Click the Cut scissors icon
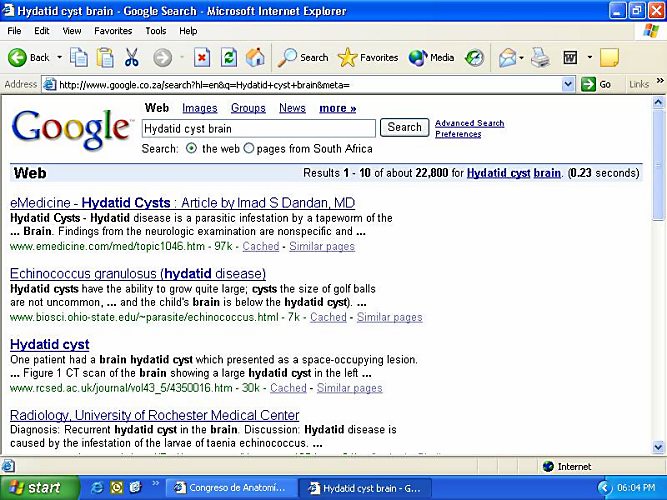 (x=132, y=57)
